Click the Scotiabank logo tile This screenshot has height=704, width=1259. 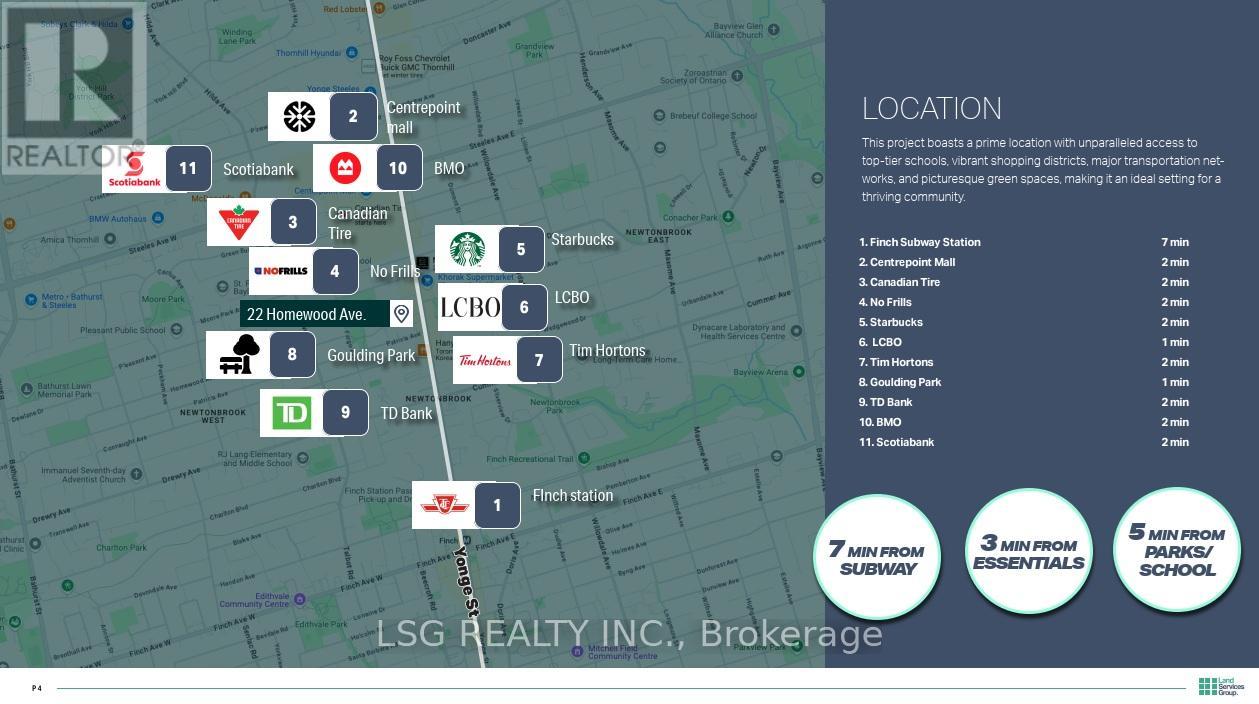tap(134, 169)
